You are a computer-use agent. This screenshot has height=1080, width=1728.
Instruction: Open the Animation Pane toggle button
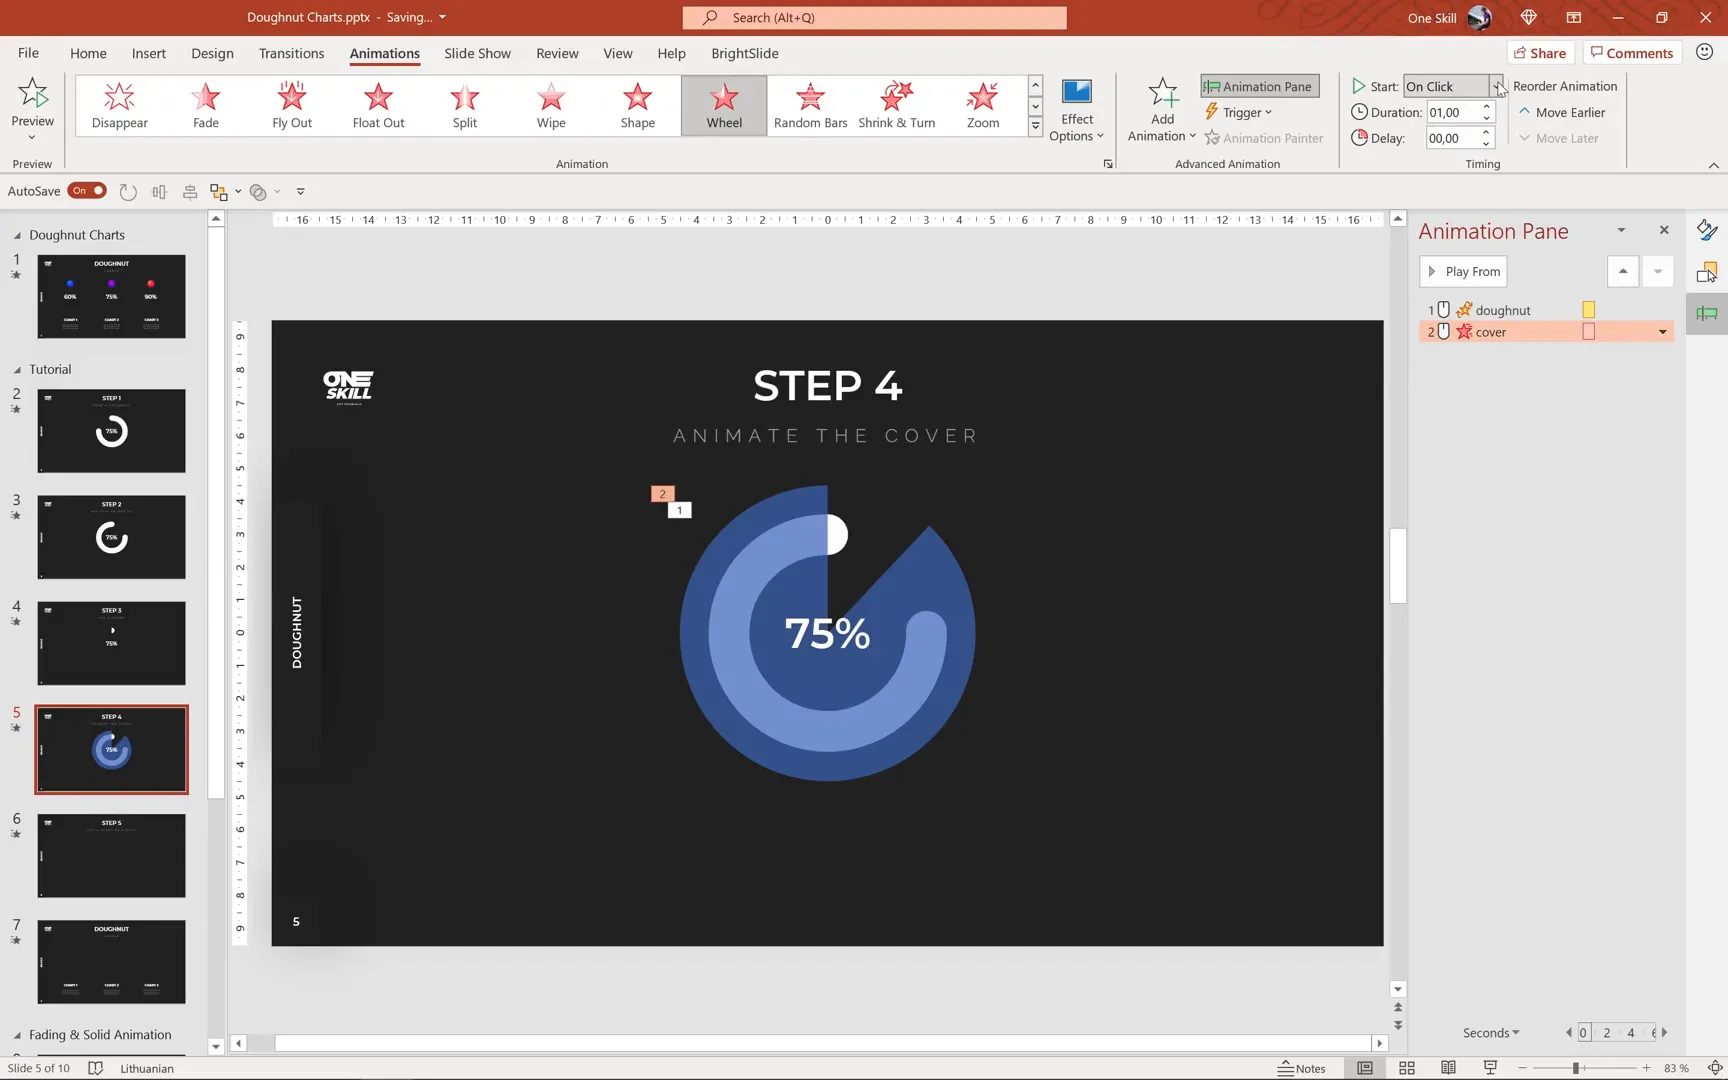1258,86
